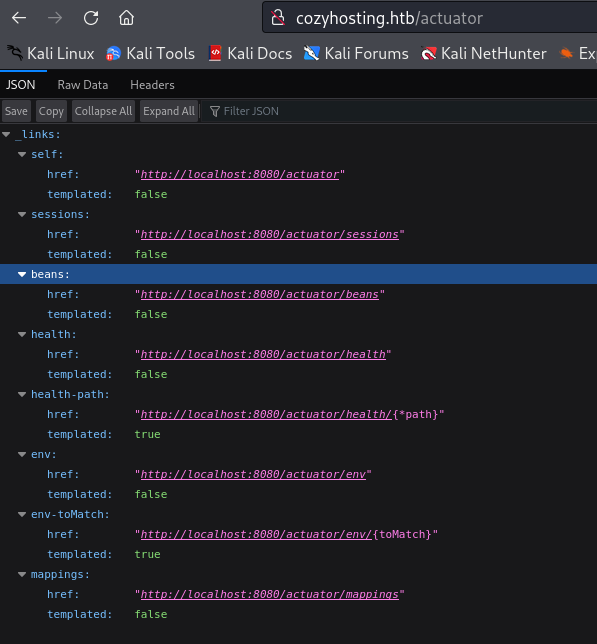Viewport: 597px width, 644px height.
Task: Click Collapse All
Action: click(103, 111)
